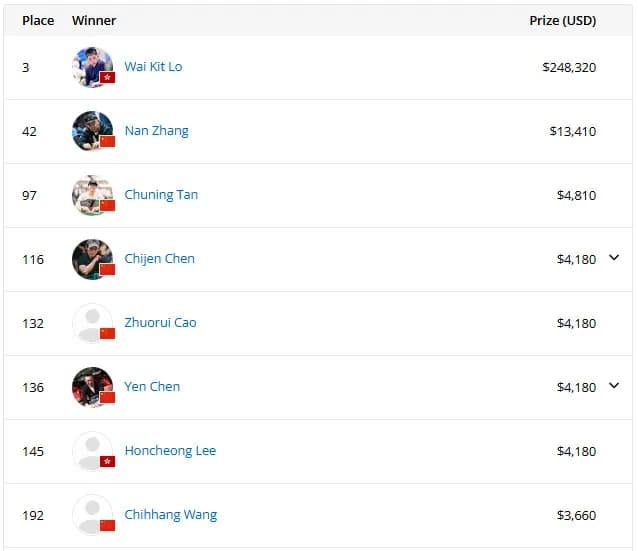638x551 pixels.
Task: Open Nan Zhang player link
Action: [x=157, y=131]
